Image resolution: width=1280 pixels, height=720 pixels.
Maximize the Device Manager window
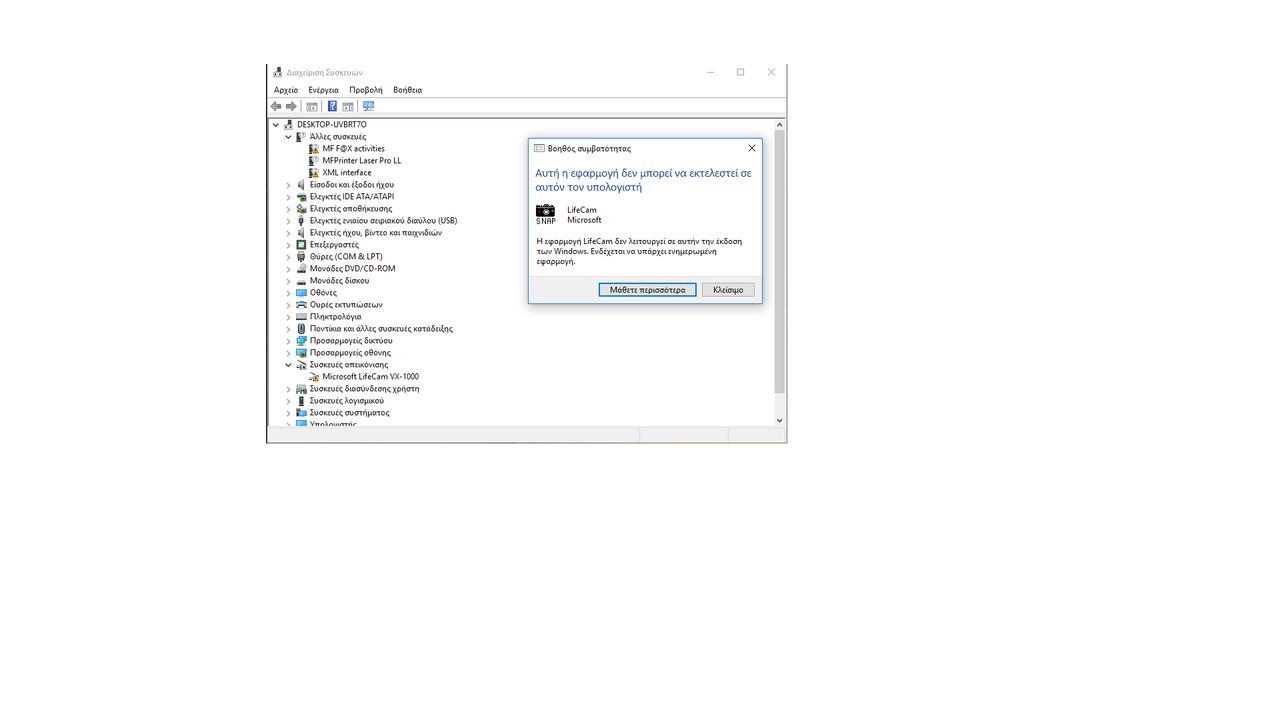click(741, 72)
